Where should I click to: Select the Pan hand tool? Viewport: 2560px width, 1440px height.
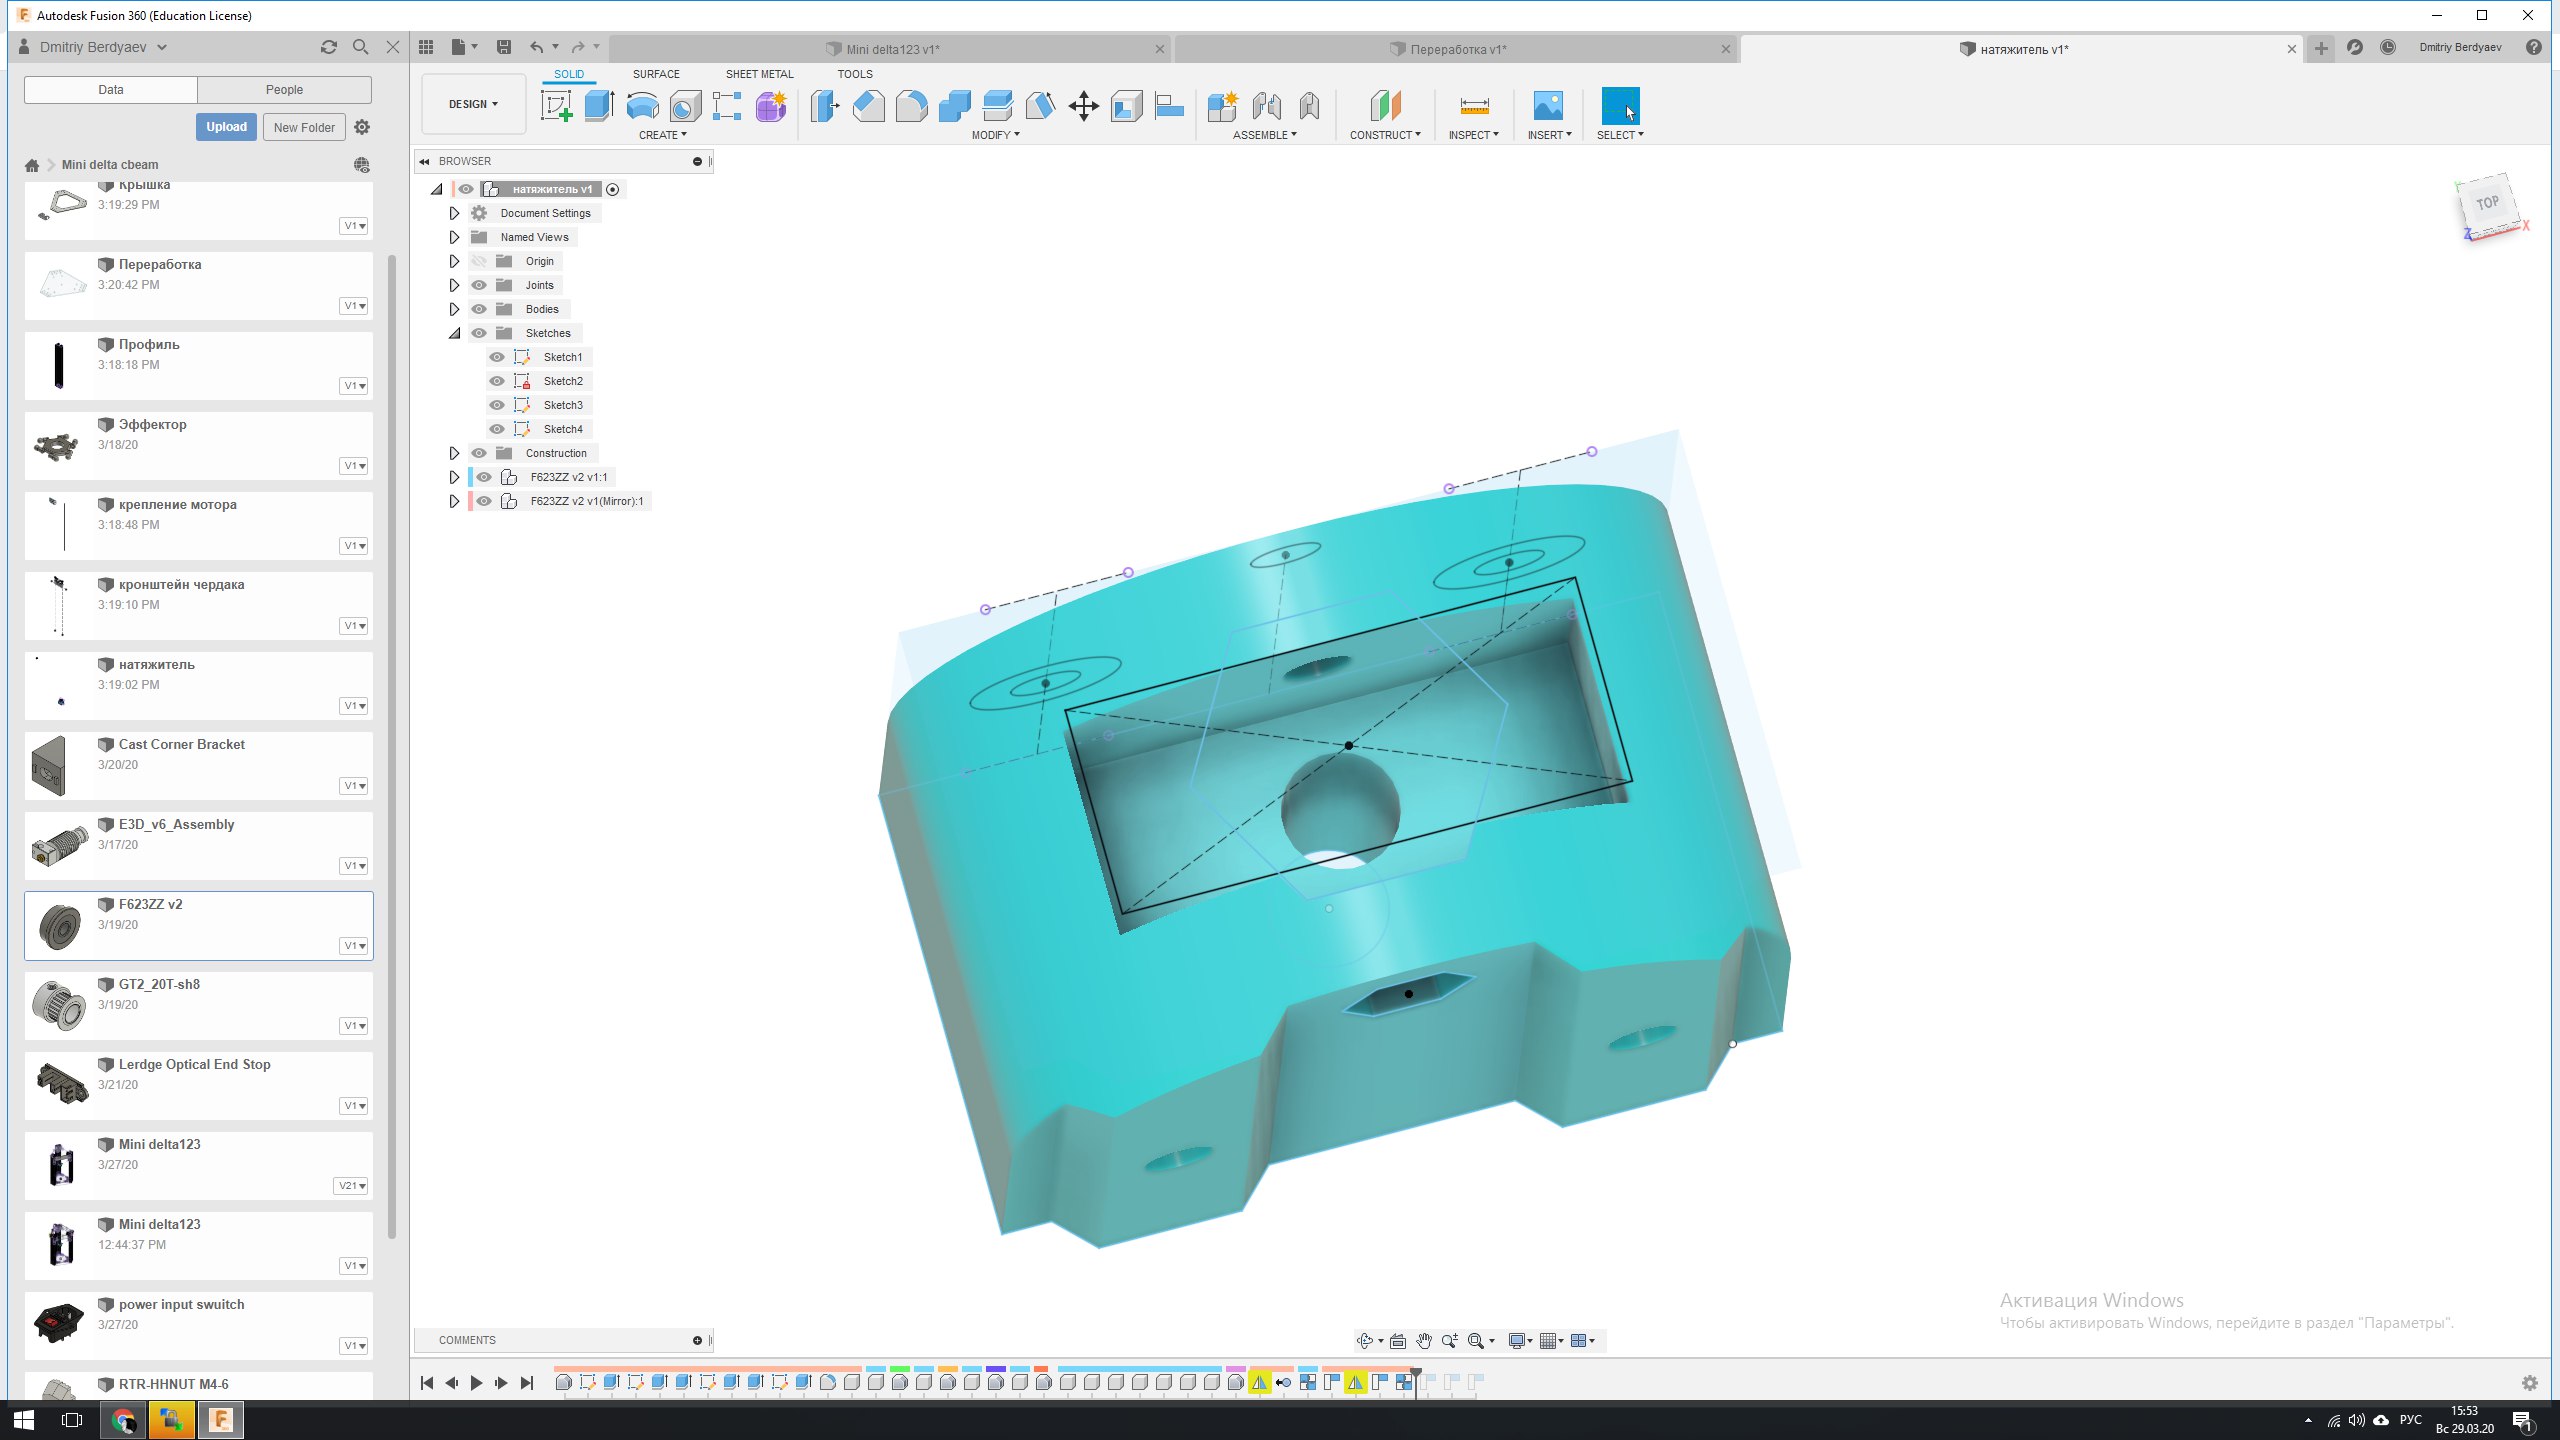click(1424, 1341)
